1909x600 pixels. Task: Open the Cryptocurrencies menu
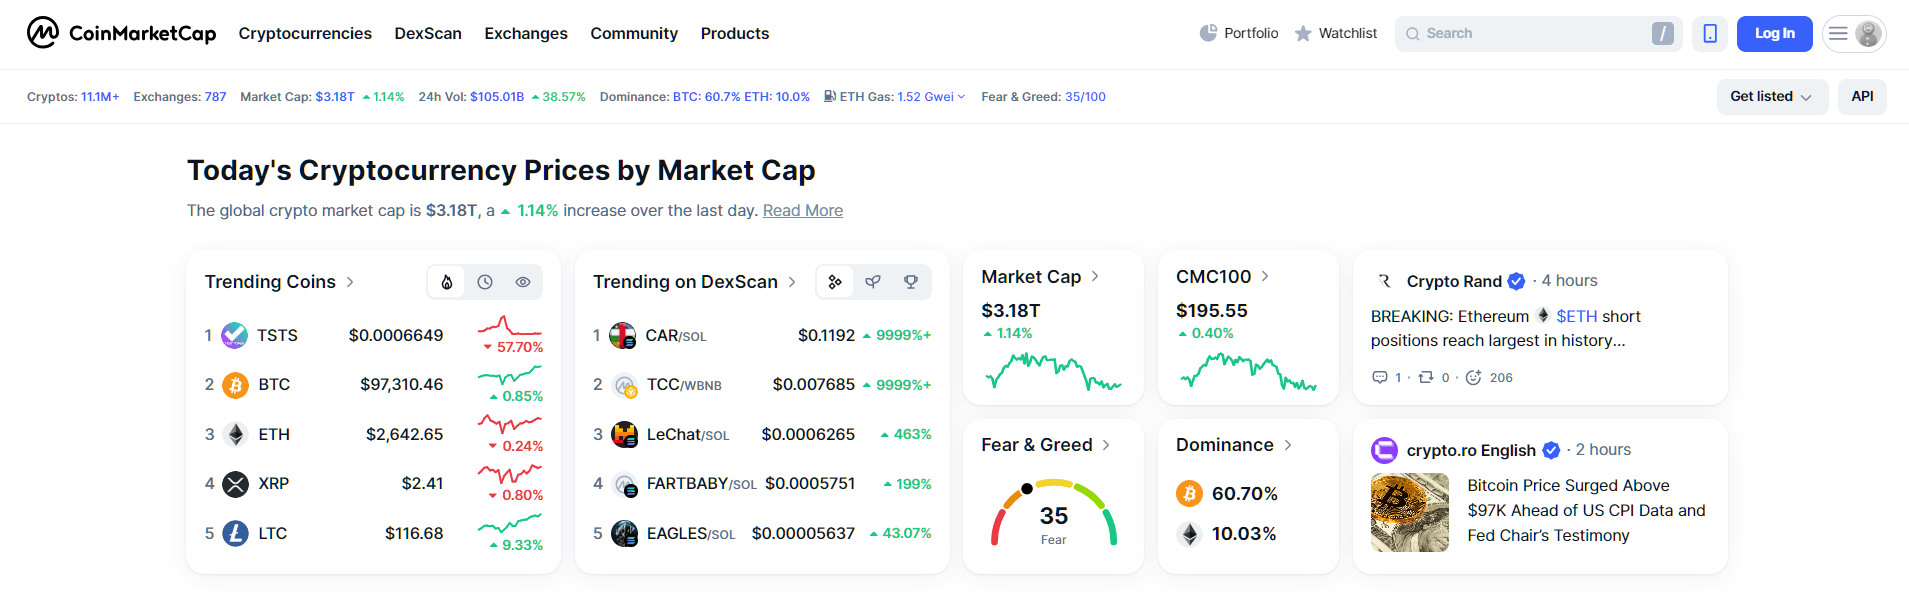click(x=305, y=34)
